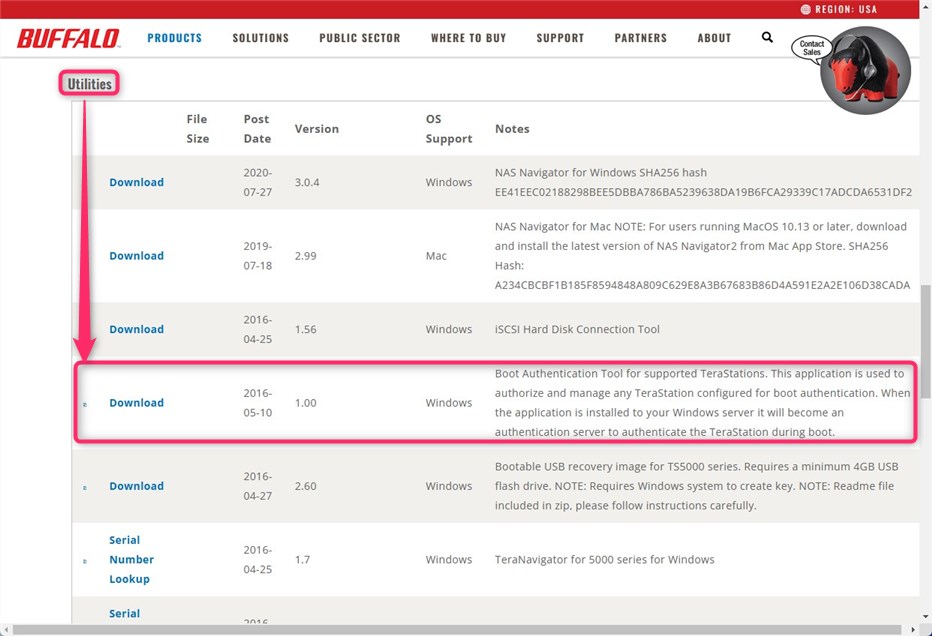932x636 pixels.
Task: Click the globe icon beside Region USA
Action: click(x=805, y=9)
